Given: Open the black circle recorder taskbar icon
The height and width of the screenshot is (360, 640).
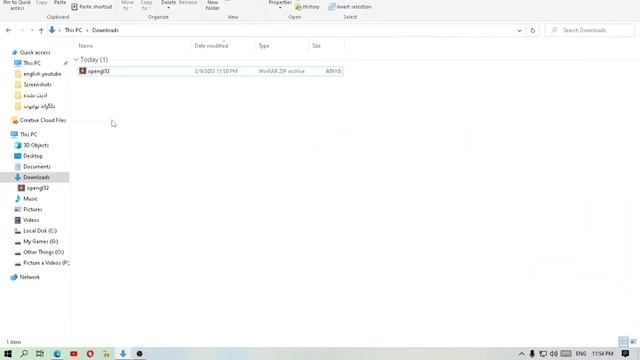Looking at the screenshot, I should pos(139,353).
